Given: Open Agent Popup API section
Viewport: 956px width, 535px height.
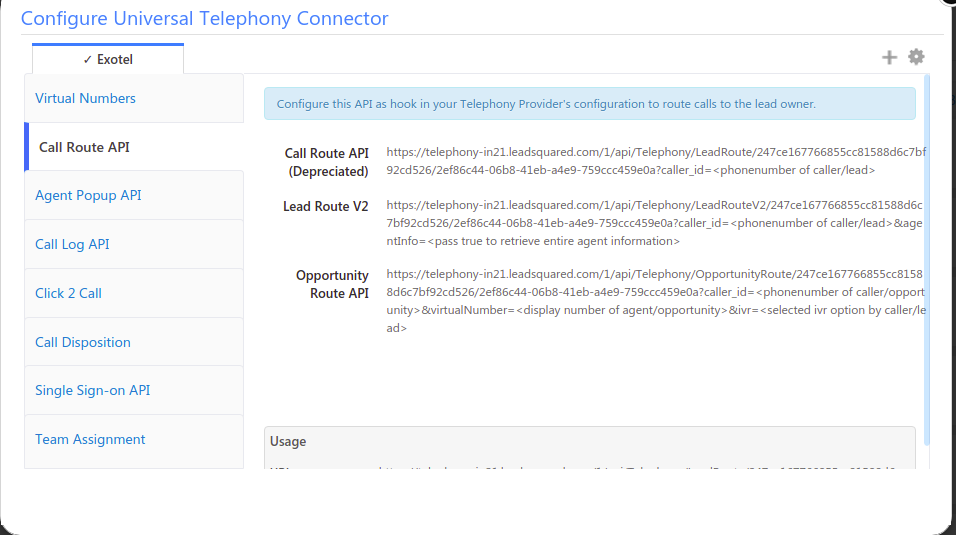Looking at the screenshot, I should [134, 195].
